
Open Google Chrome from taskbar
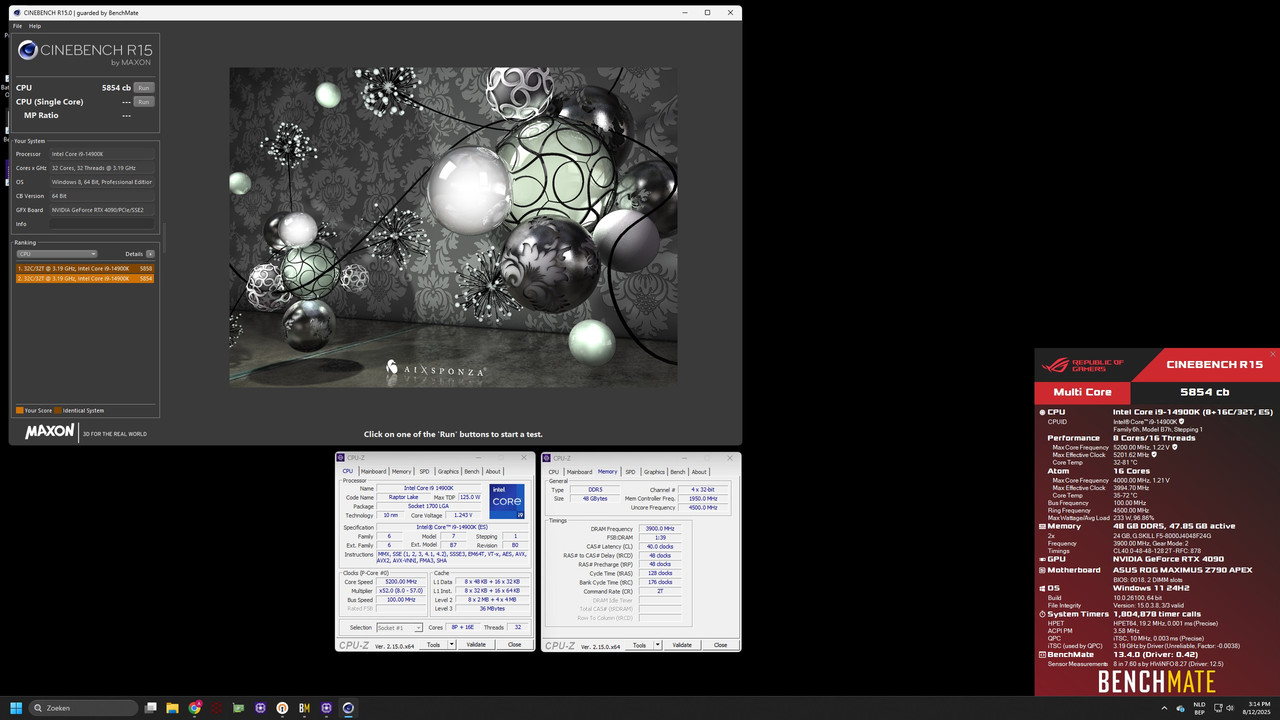pyautogui.click(x=195, y=708)
